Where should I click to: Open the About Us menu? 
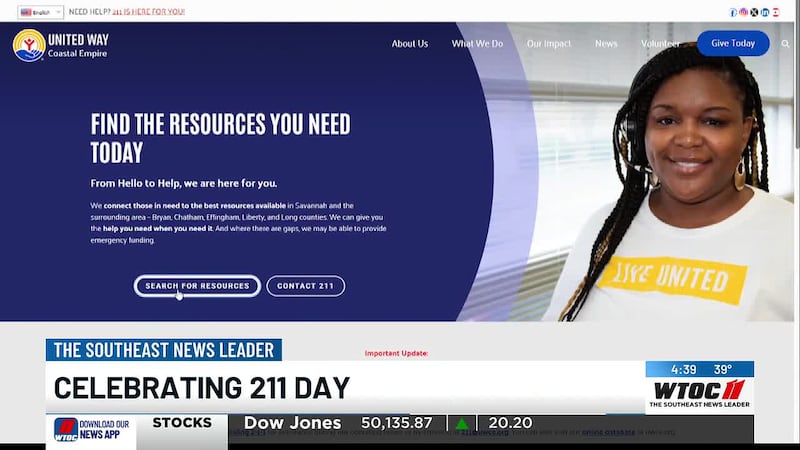(x=409, y=44)
